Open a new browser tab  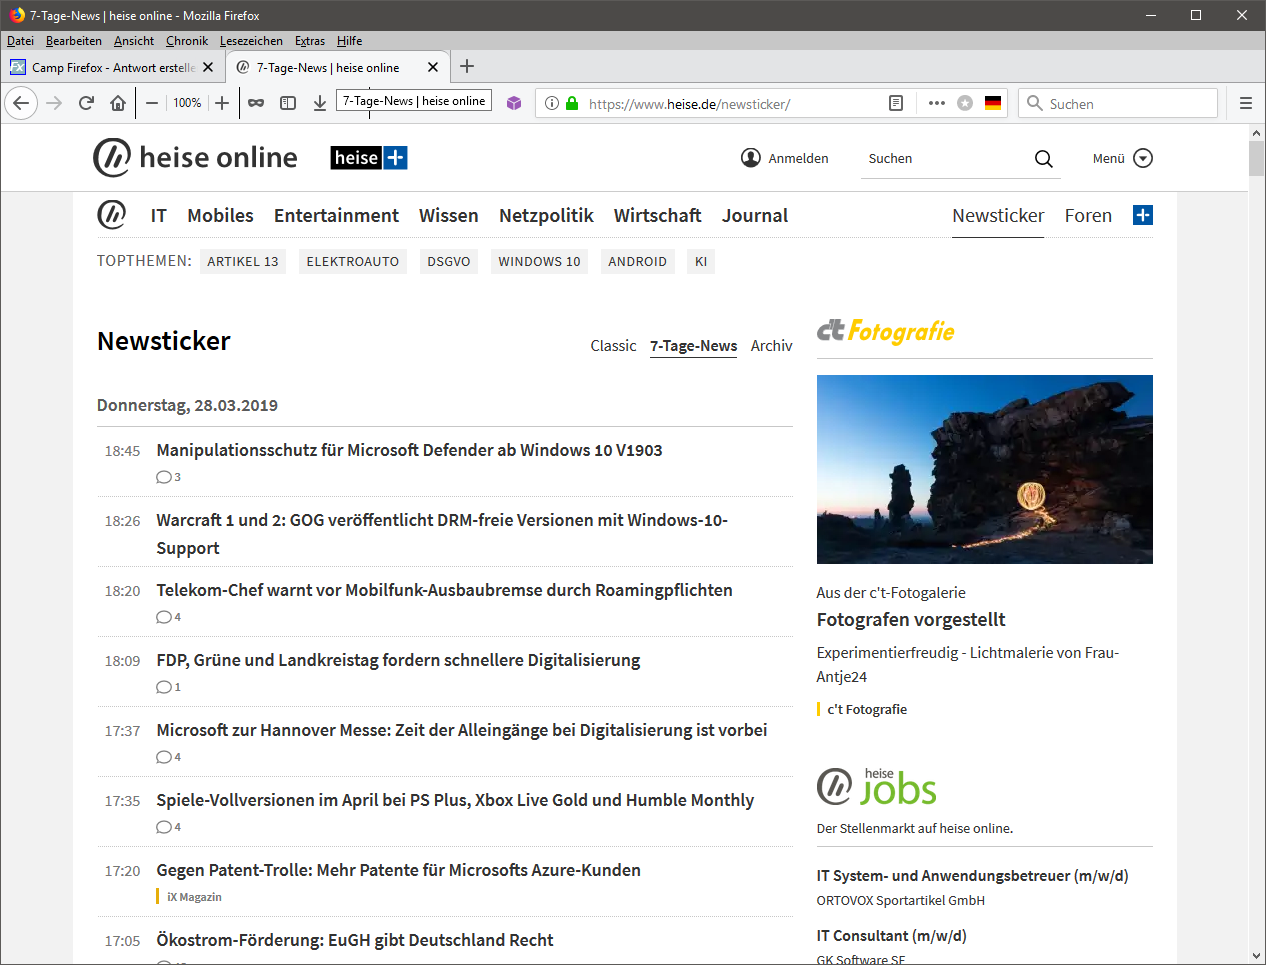pos(467,67)
